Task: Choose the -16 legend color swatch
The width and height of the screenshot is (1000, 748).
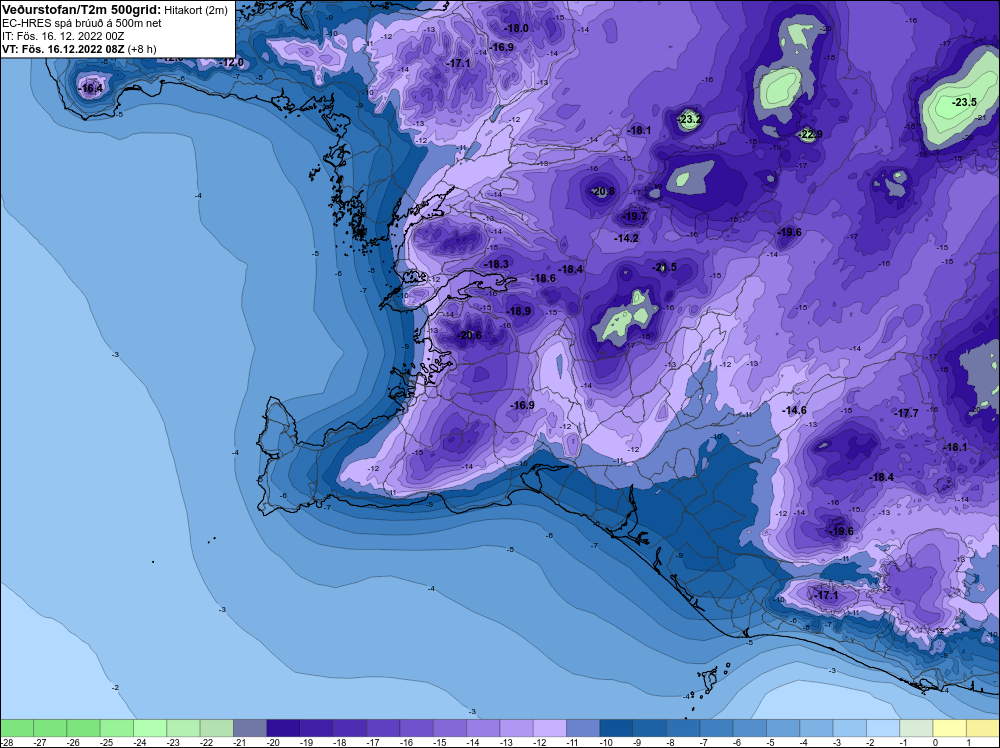Action: point(416,728)
